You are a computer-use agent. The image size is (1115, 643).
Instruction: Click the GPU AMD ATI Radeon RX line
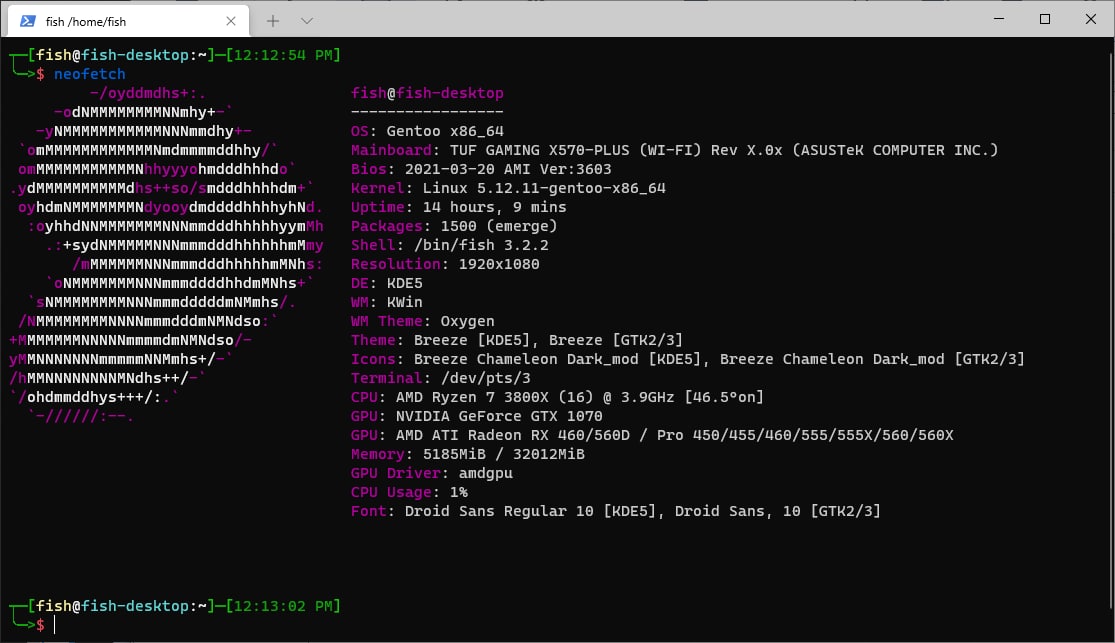(x=652, y=435)
